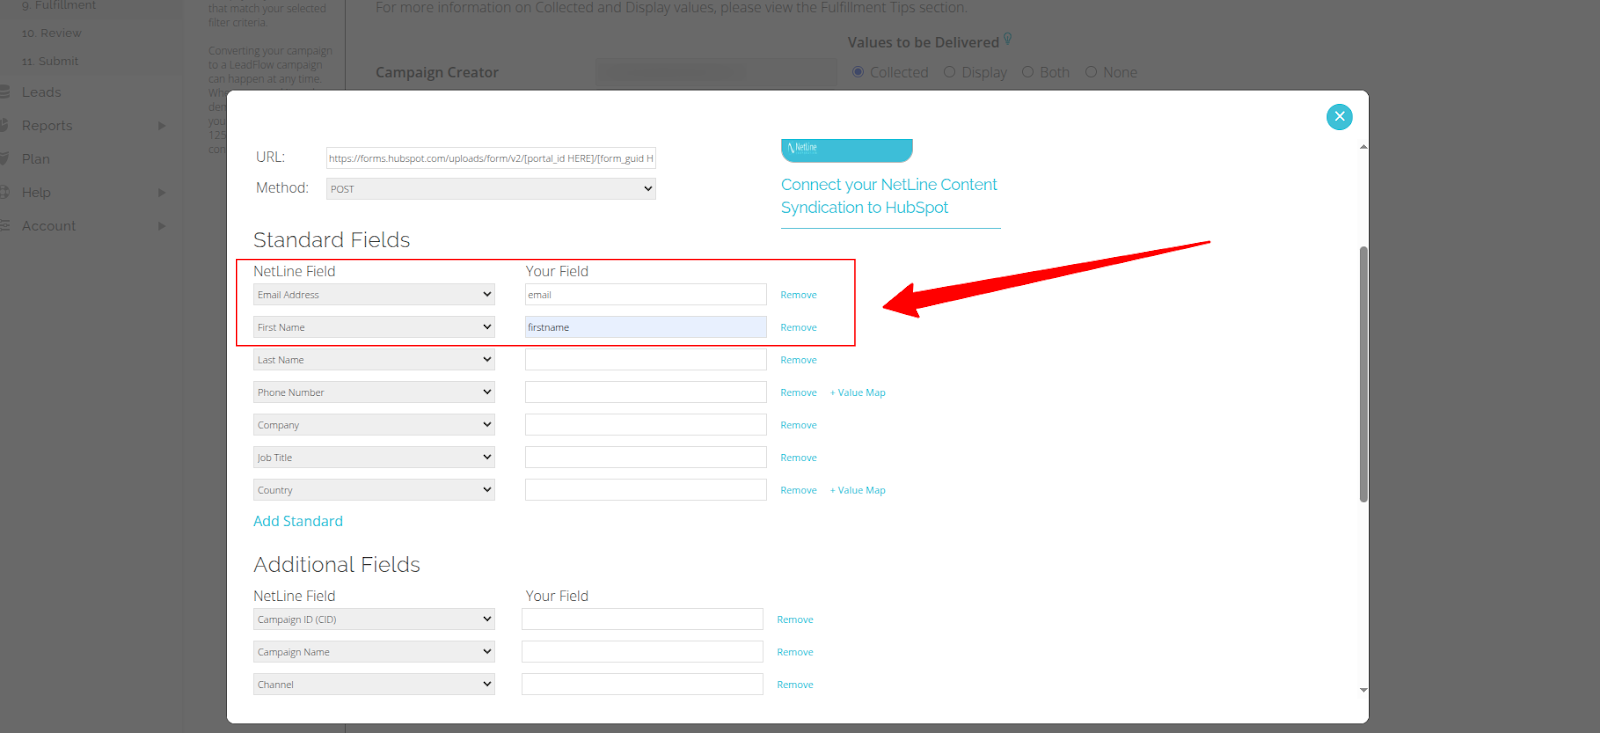Open the Campaign ID (CID) dropdown
1600x740 pixels.
coord(374,619)
